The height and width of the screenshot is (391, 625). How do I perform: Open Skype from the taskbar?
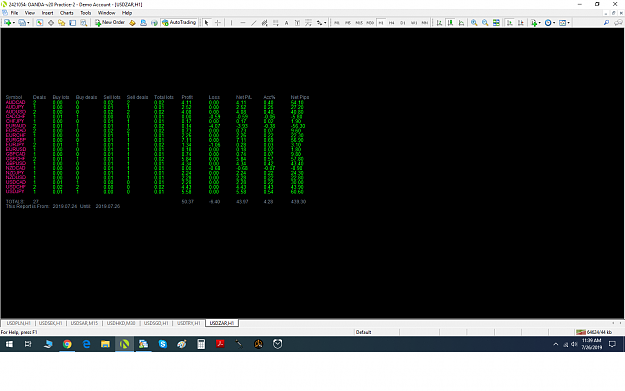click(163, 344)
